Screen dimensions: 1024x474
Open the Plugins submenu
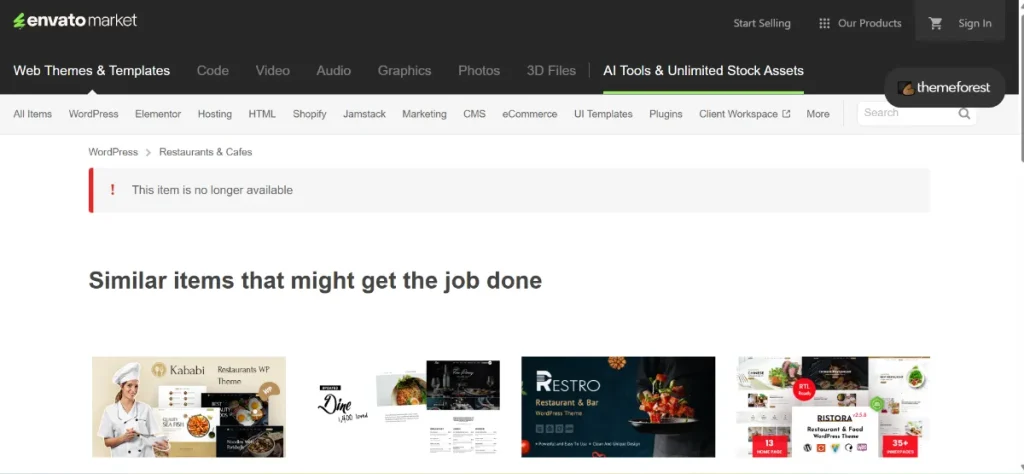[x=665, y=114]
